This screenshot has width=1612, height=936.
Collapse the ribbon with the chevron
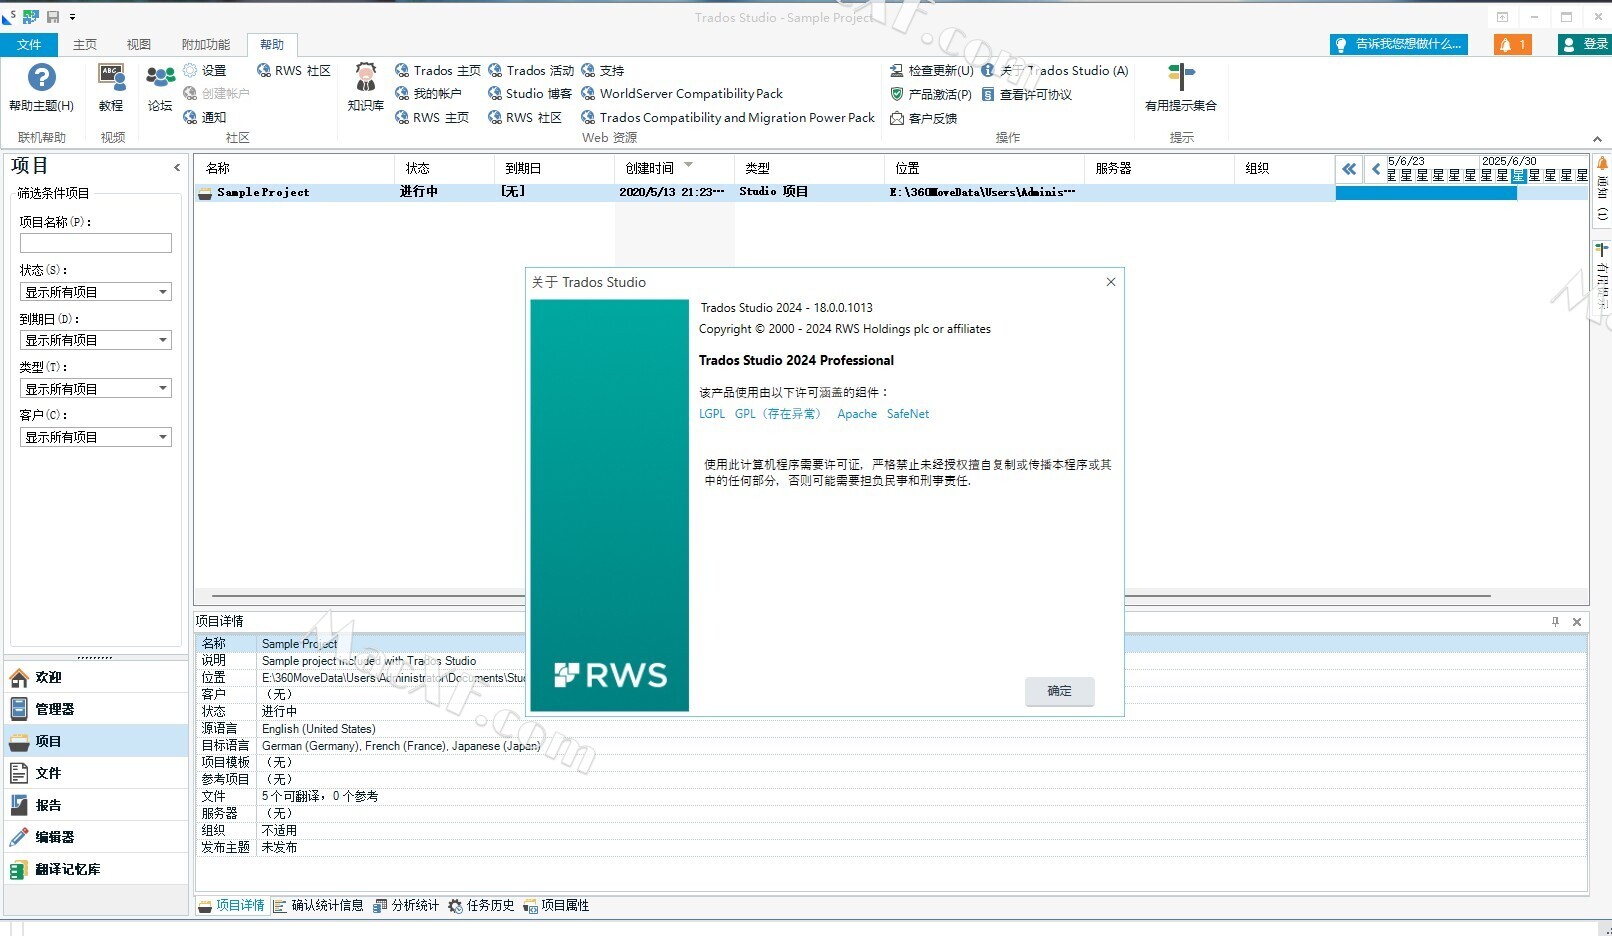point(1597,139)
